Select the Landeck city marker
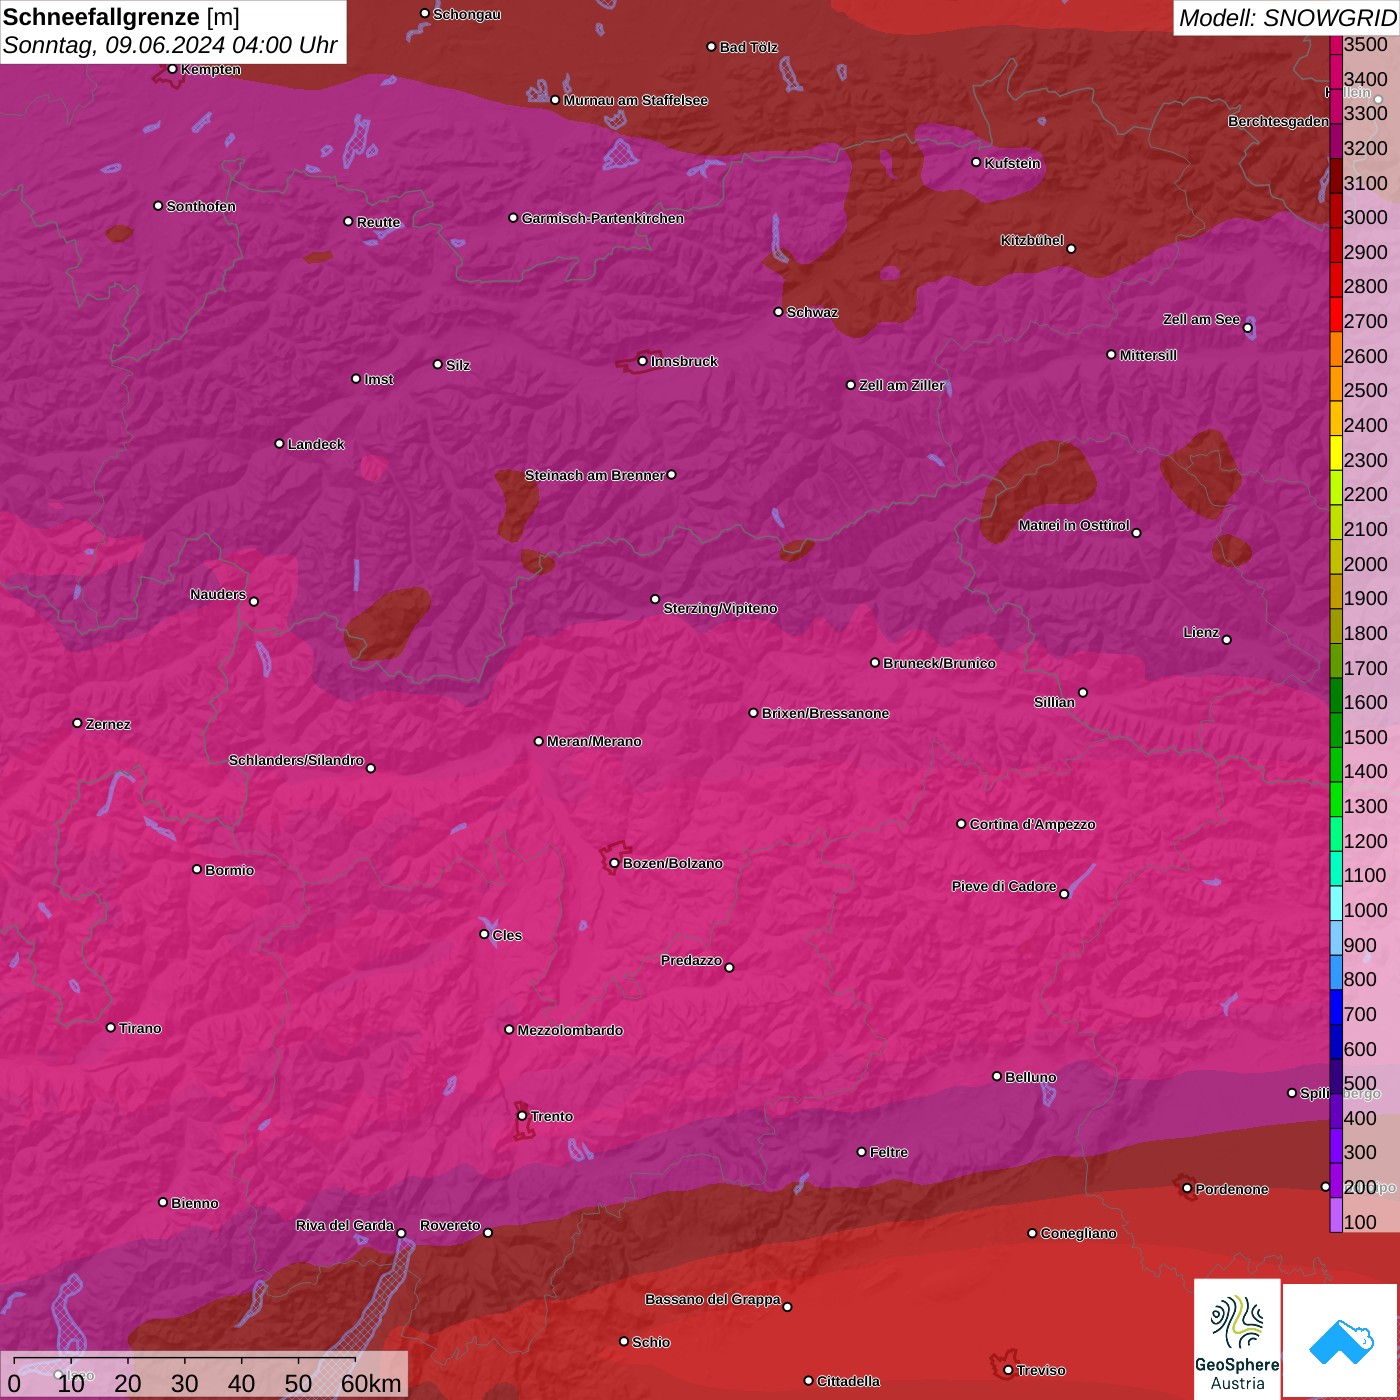The width and height of the screenshot is (1400, 1400). tap(279, 443)
